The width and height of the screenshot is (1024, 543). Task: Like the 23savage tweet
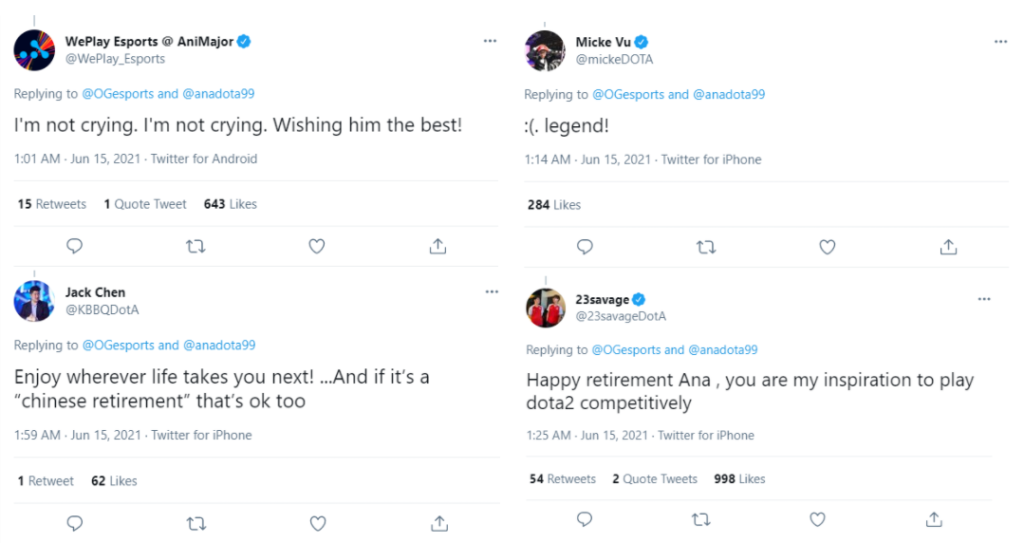point(817,519)
